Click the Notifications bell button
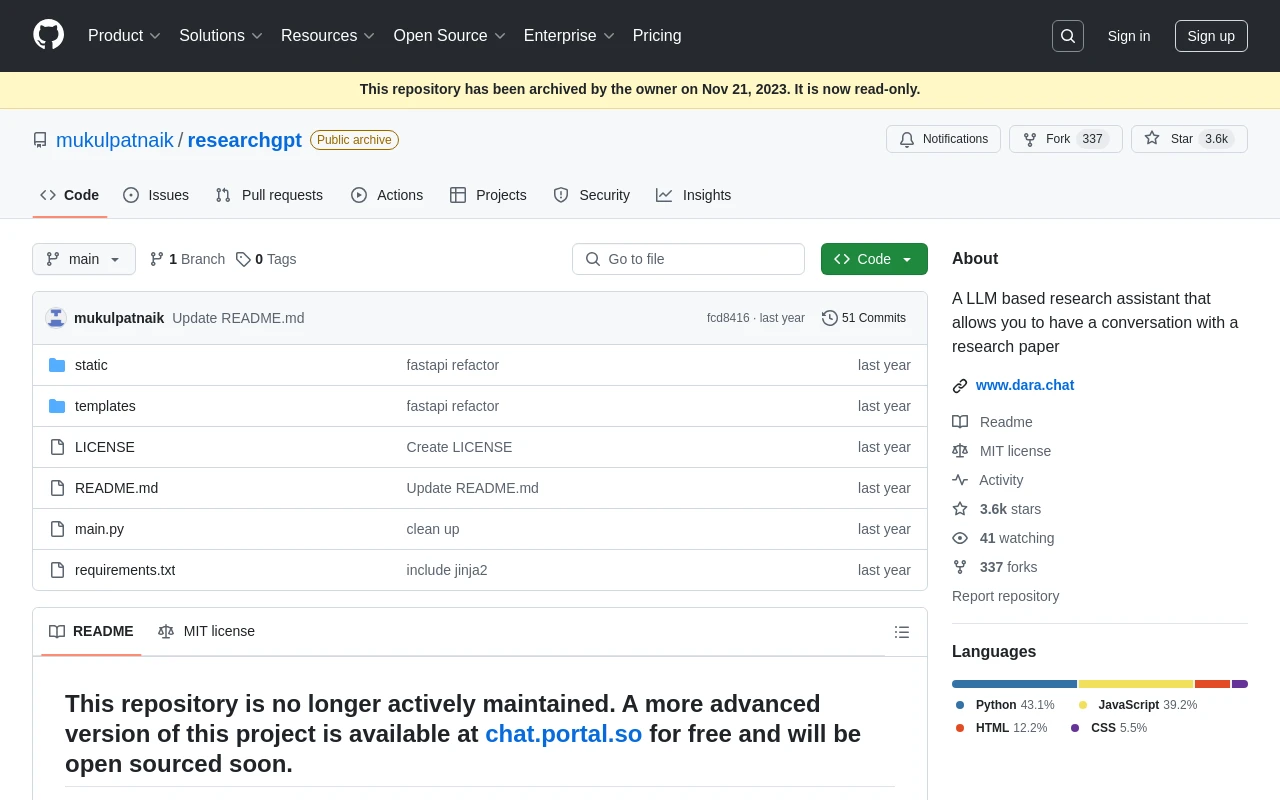Viewport: 1280px width, 800px height. (943, 139)
